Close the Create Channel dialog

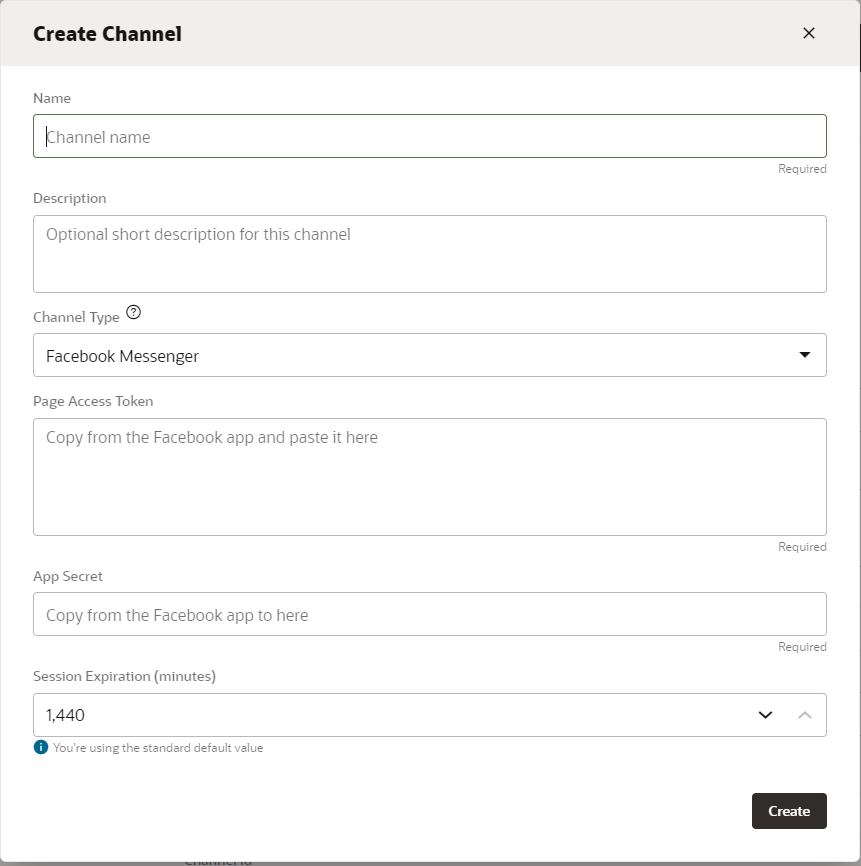point(809,33)
